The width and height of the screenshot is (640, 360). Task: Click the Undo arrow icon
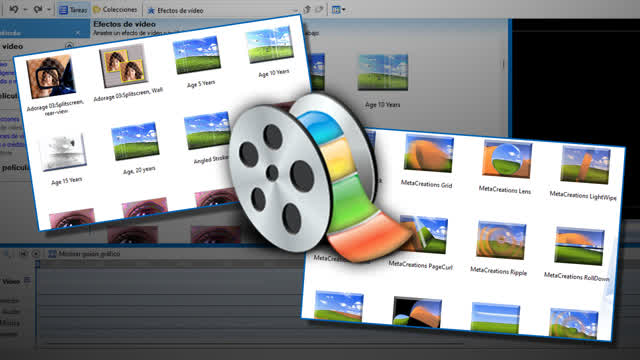[x=13, y=9]
